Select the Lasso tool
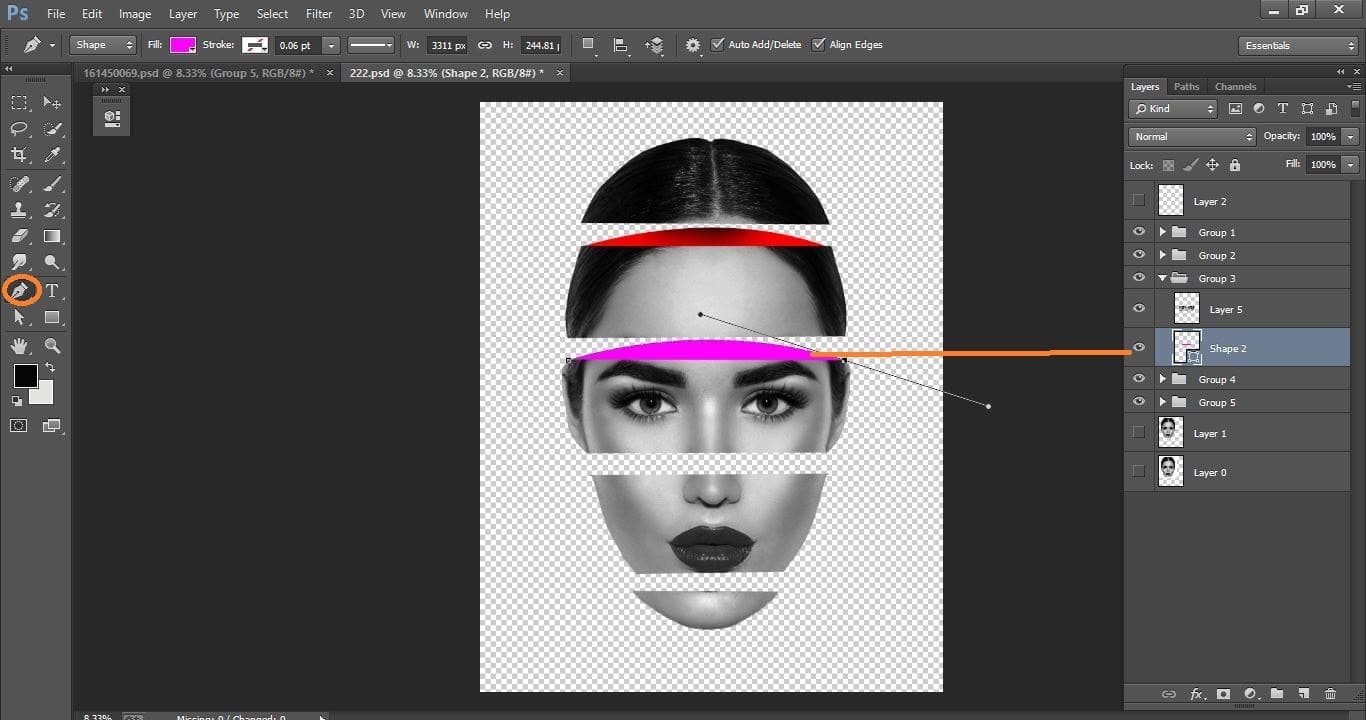 tap(18, 128)
